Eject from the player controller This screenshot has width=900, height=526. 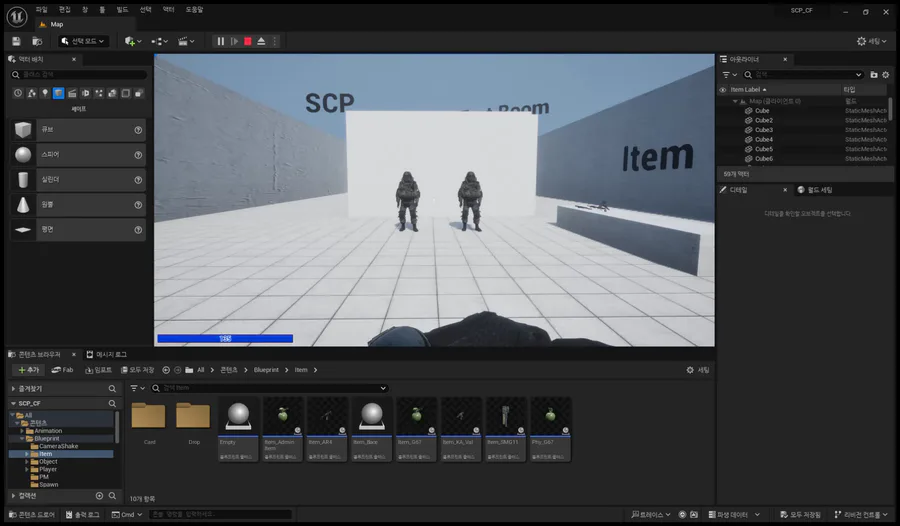[261, 41]
